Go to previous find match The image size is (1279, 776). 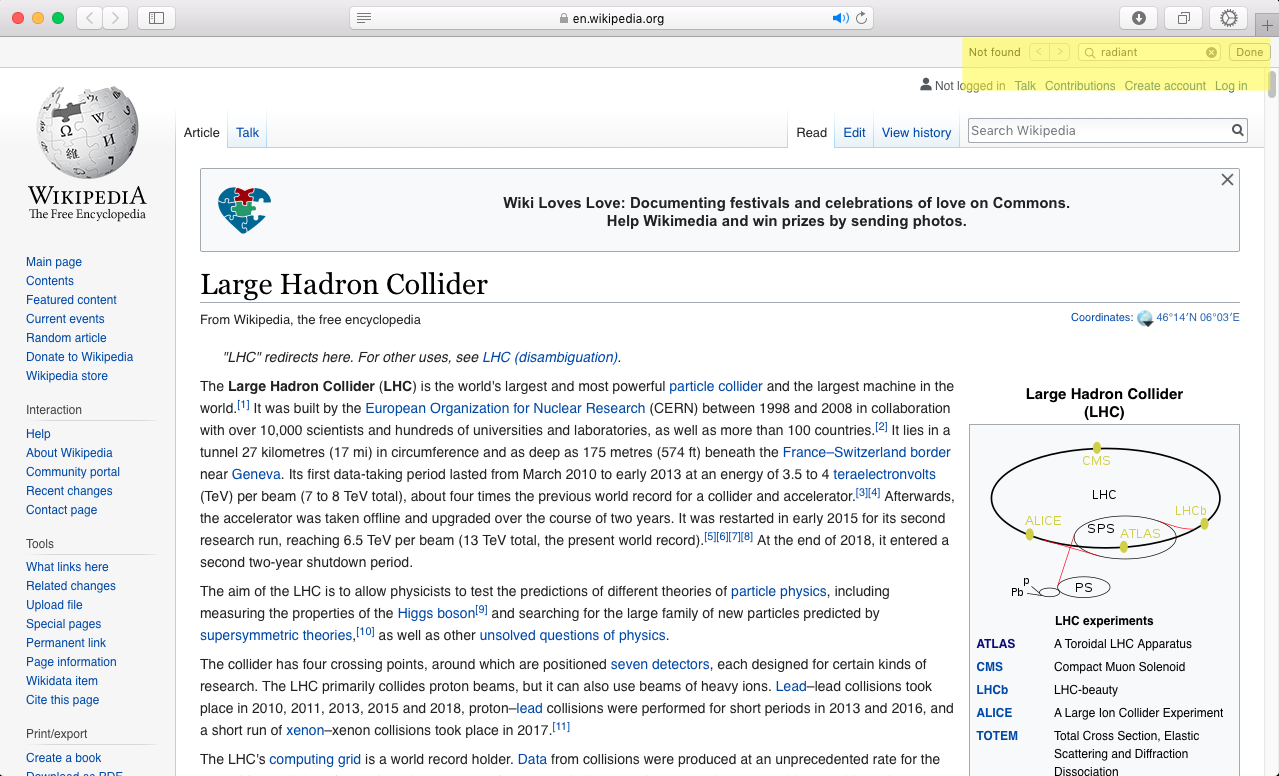tap(1039, 52)
